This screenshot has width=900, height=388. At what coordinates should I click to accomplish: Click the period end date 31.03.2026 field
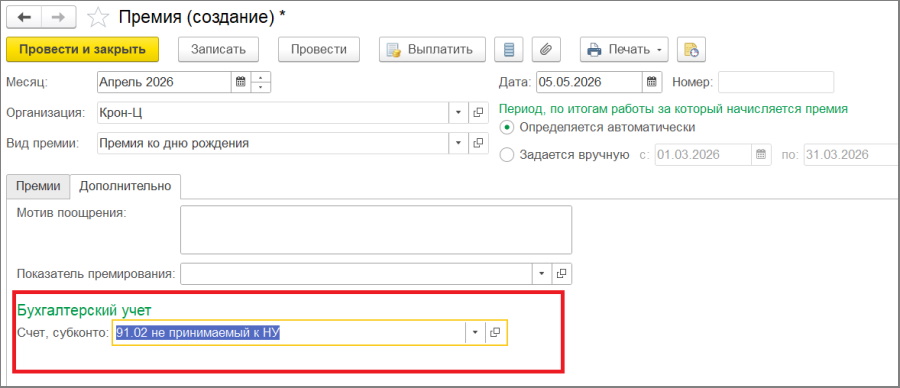pos(852,154)
